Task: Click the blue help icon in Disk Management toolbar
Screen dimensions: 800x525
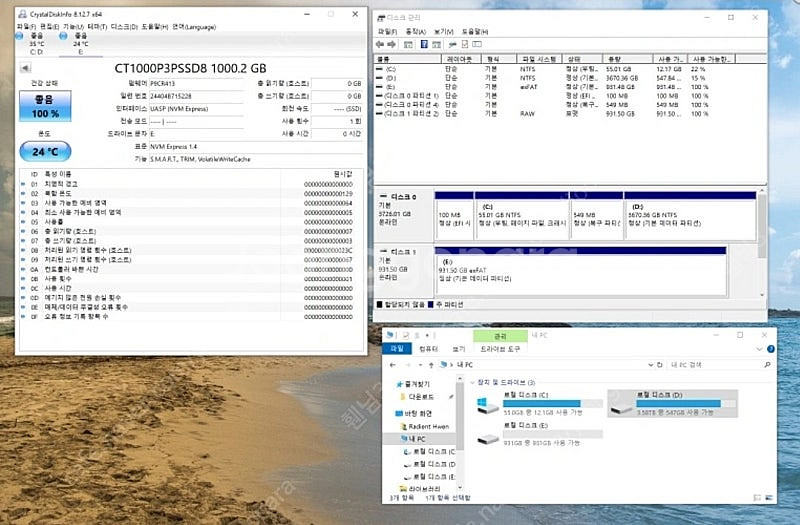Action: (x=424, y=44)
